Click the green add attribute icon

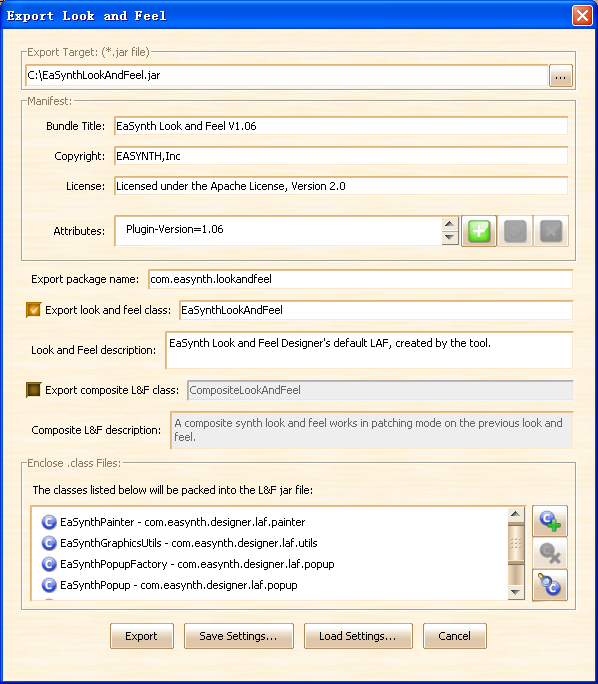(479, 231)
